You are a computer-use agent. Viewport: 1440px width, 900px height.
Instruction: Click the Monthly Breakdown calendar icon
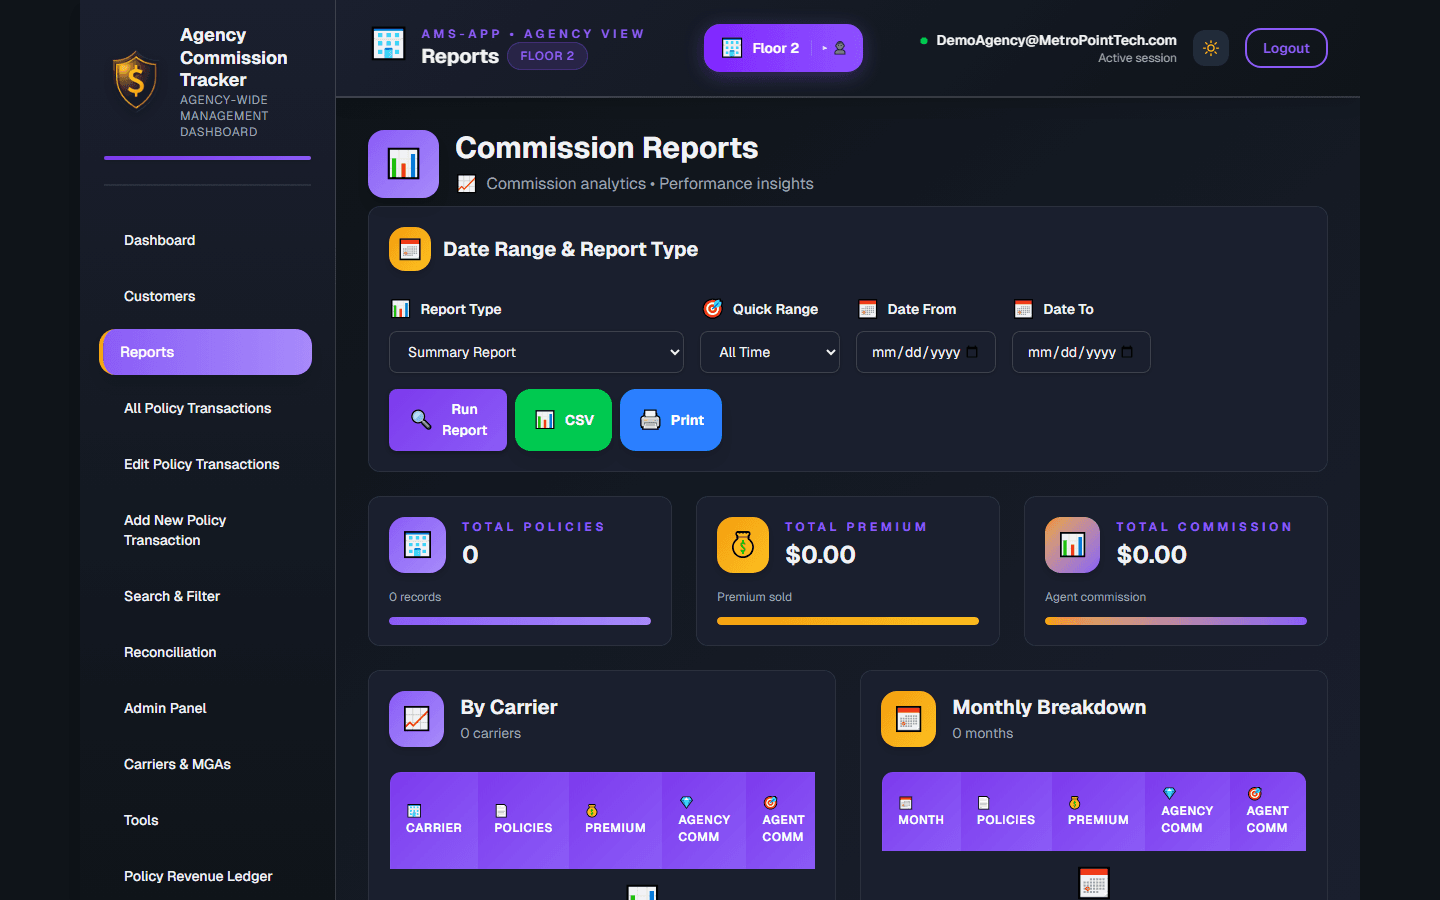pos(908,718)
